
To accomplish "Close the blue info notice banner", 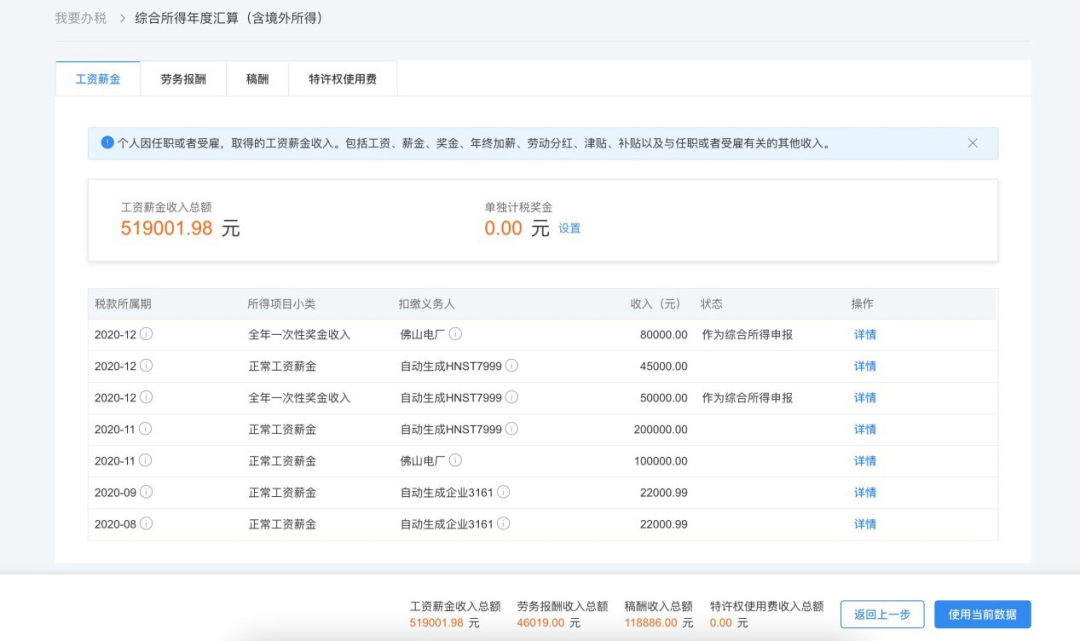I will pos(973,143).
